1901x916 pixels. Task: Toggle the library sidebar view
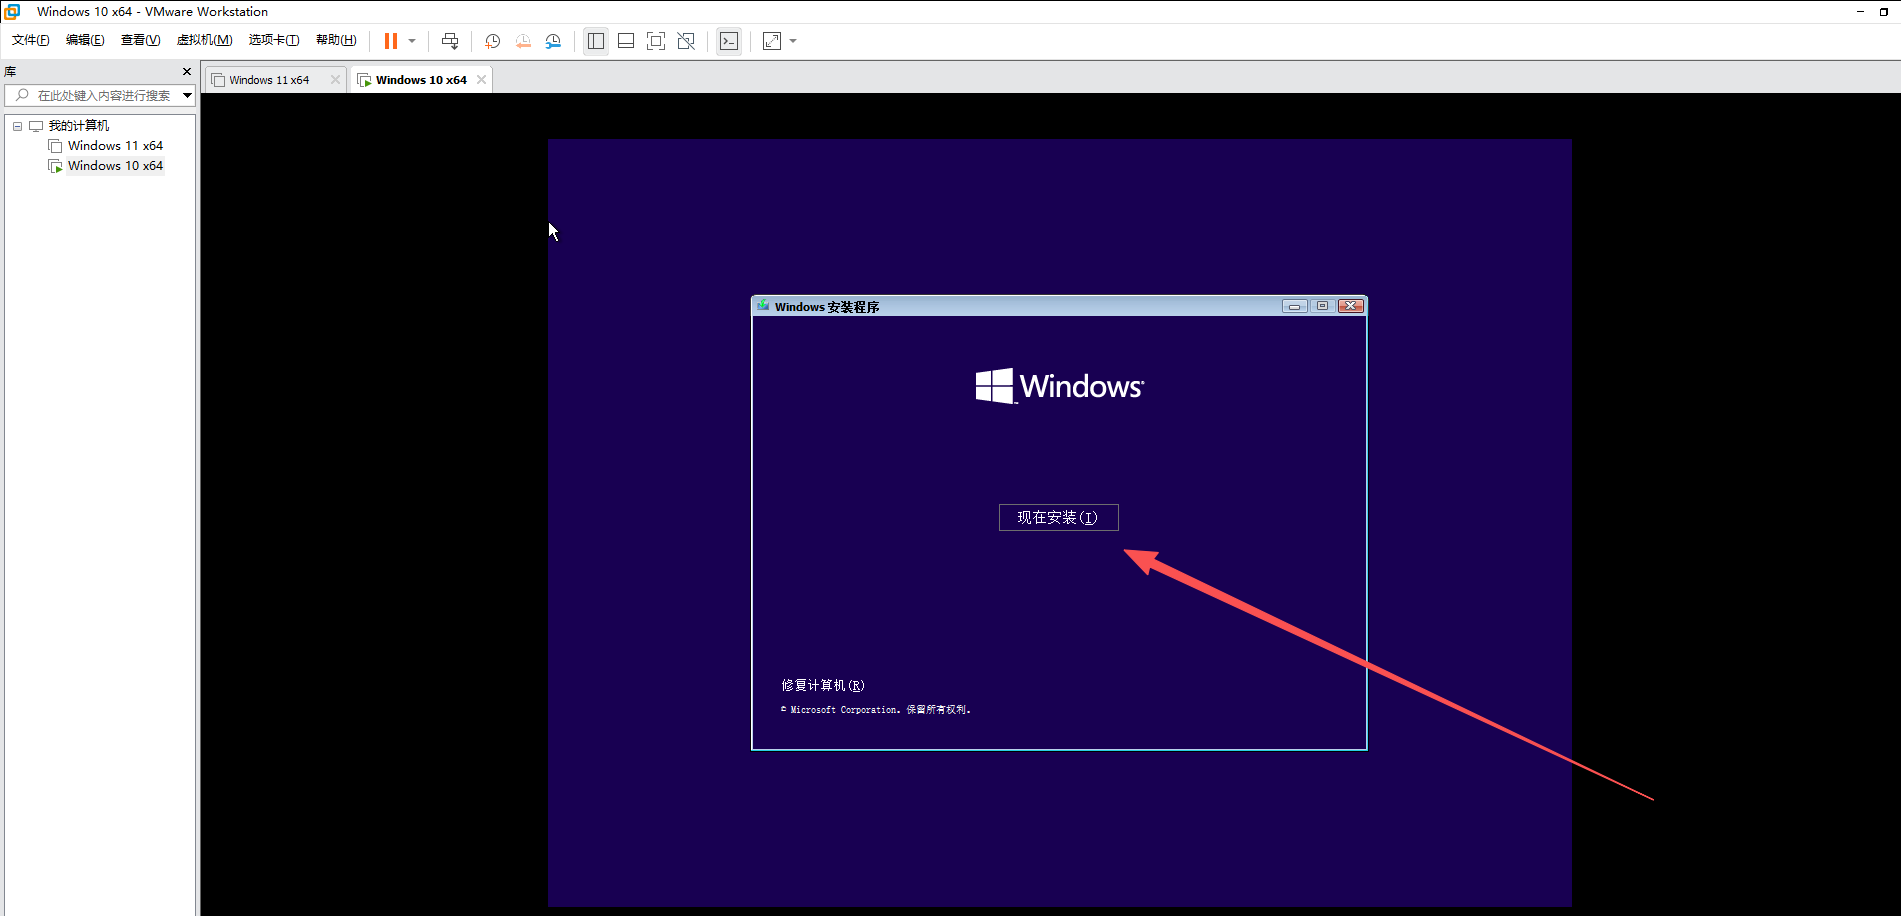596,41
